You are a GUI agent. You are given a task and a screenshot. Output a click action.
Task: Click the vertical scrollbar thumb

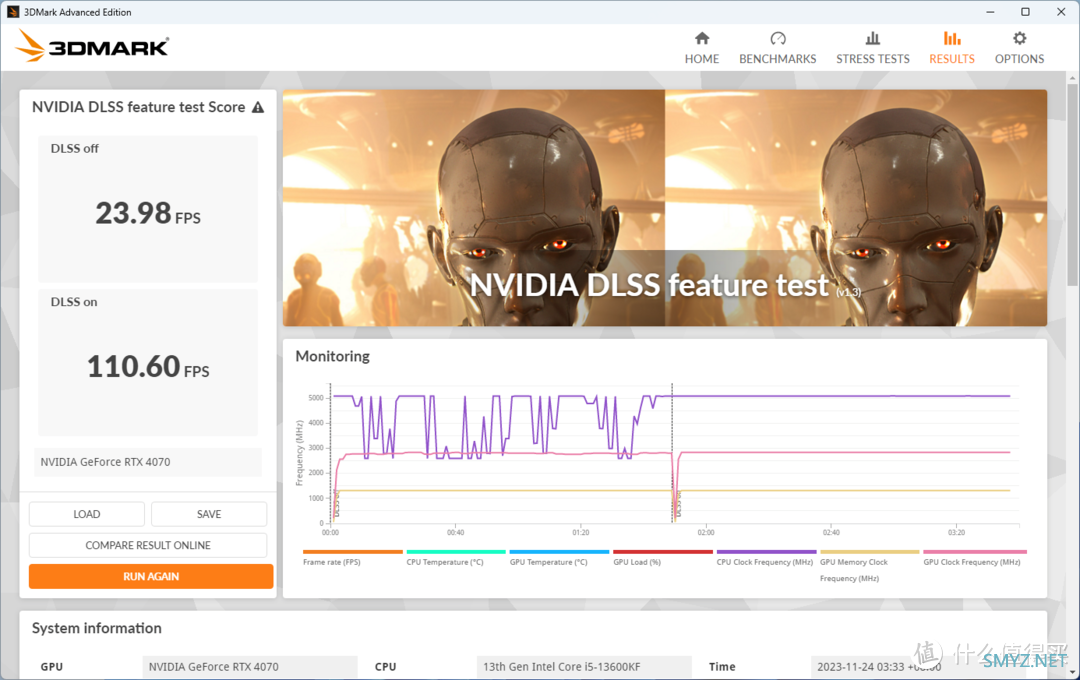coord(1072,185)
